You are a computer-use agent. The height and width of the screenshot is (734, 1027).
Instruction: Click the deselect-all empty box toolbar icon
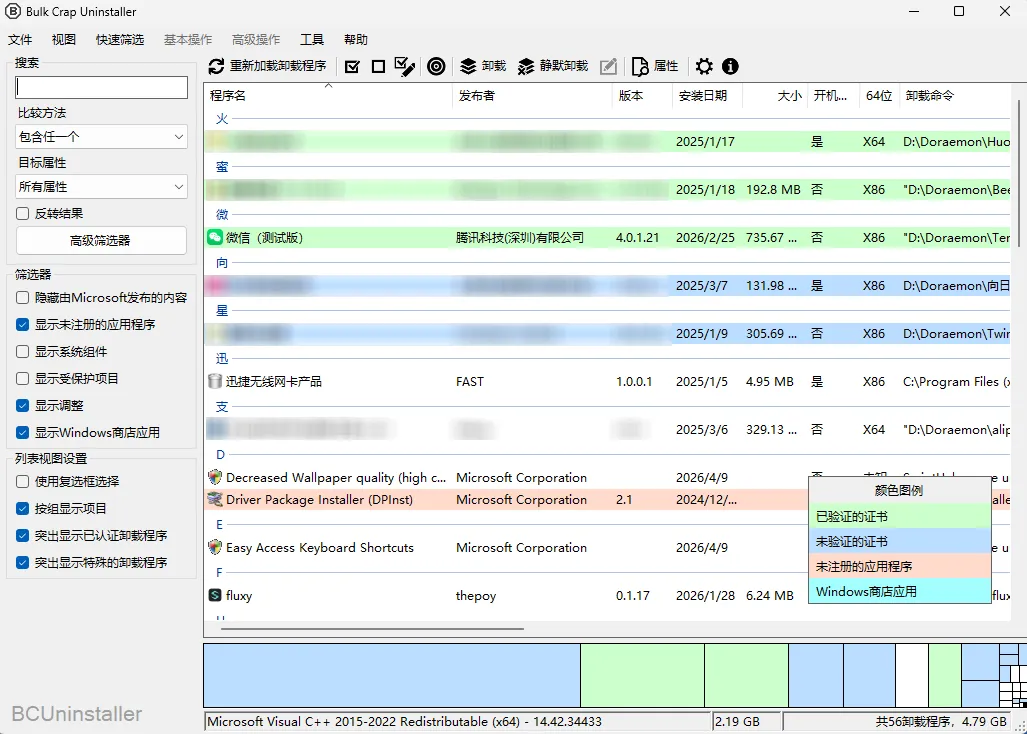(x=378, y=66)
